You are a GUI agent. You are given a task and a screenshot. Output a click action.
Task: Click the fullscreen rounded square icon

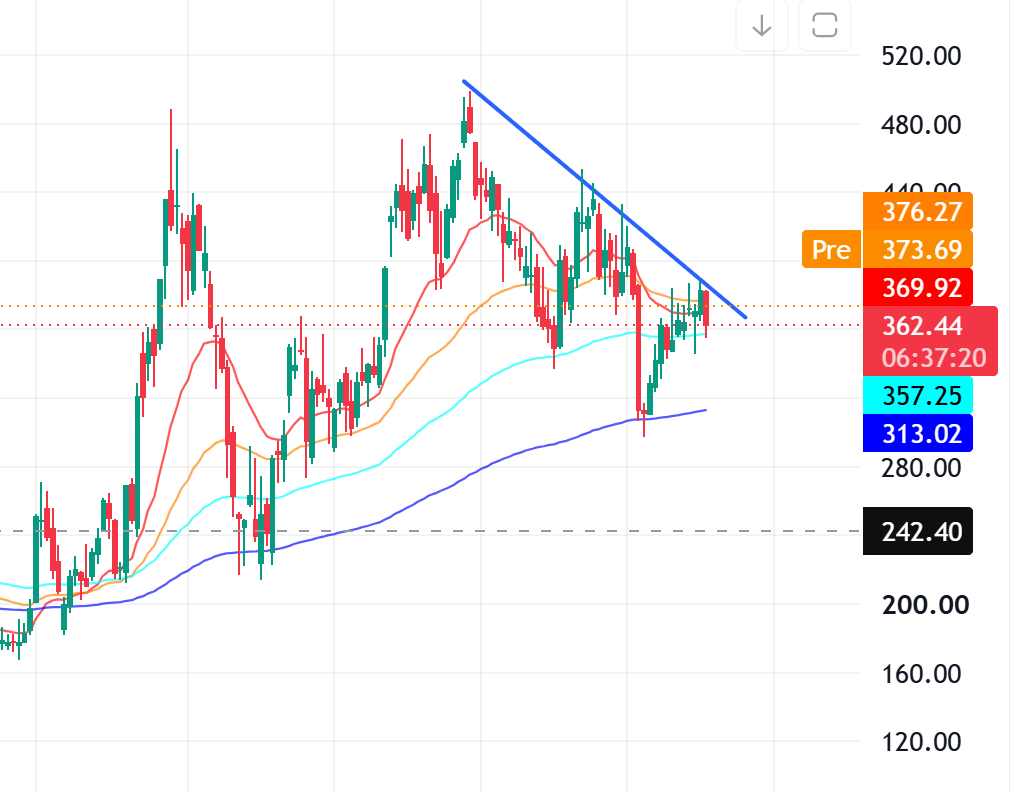[824, 26]
